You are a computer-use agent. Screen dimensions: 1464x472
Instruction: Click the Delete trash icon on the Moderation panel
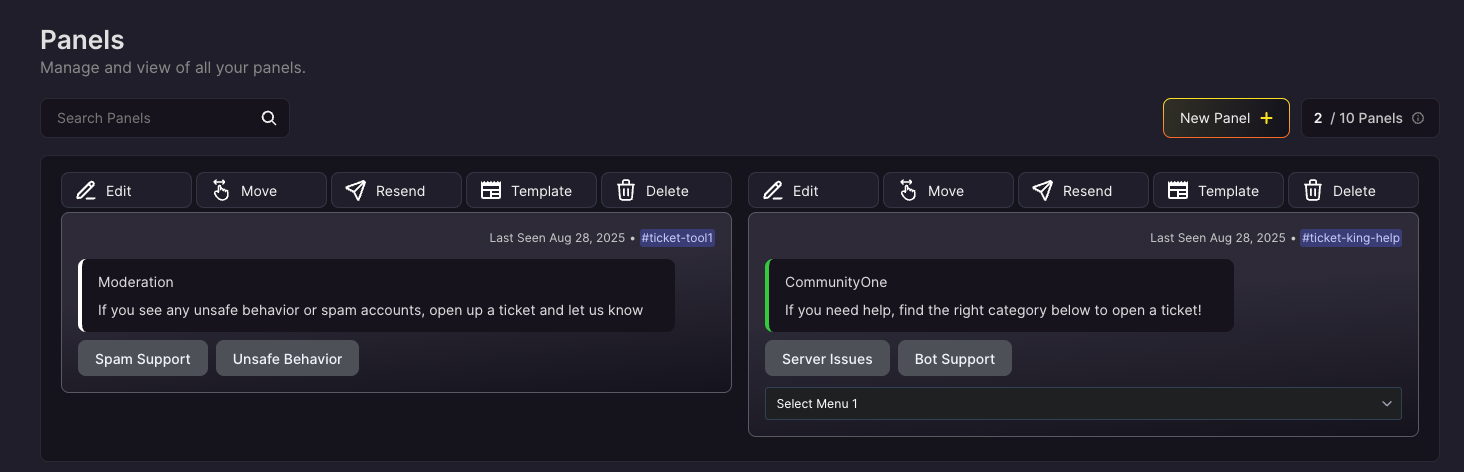[626, 191]
